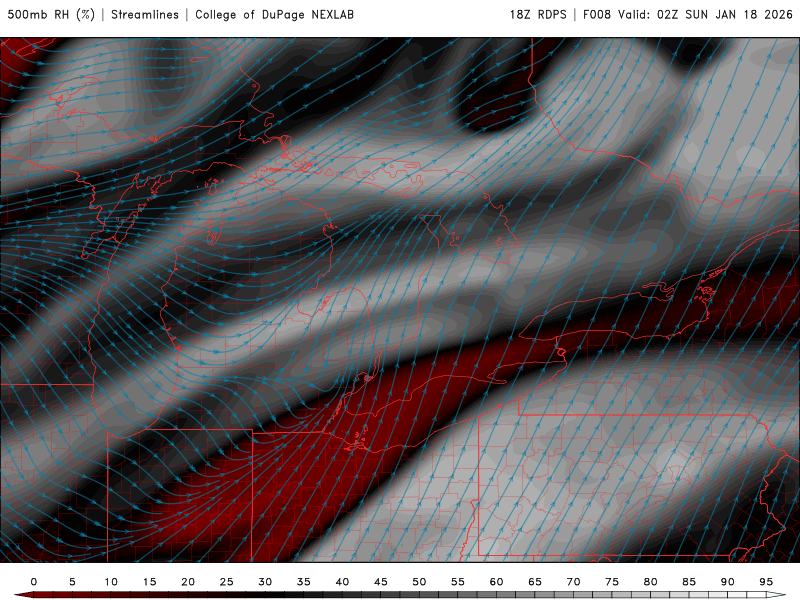
Task: Click the "500mb RH (%)" title text
Action: 51,14
